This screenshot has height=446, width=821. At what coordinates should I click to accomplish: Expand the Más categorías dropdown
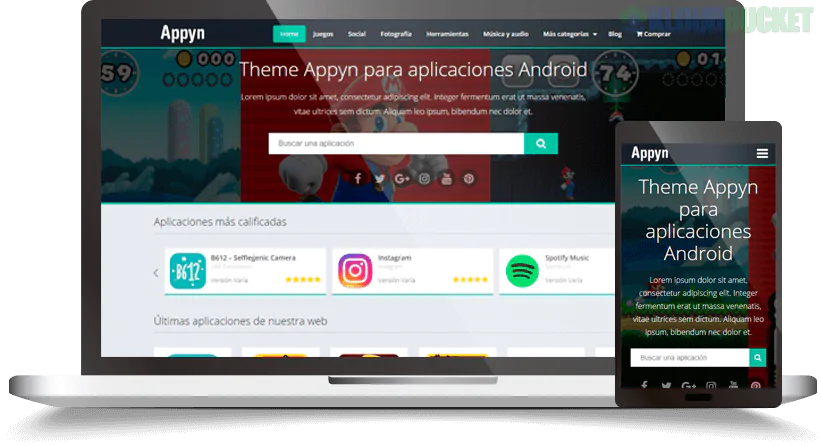(570, 34)
